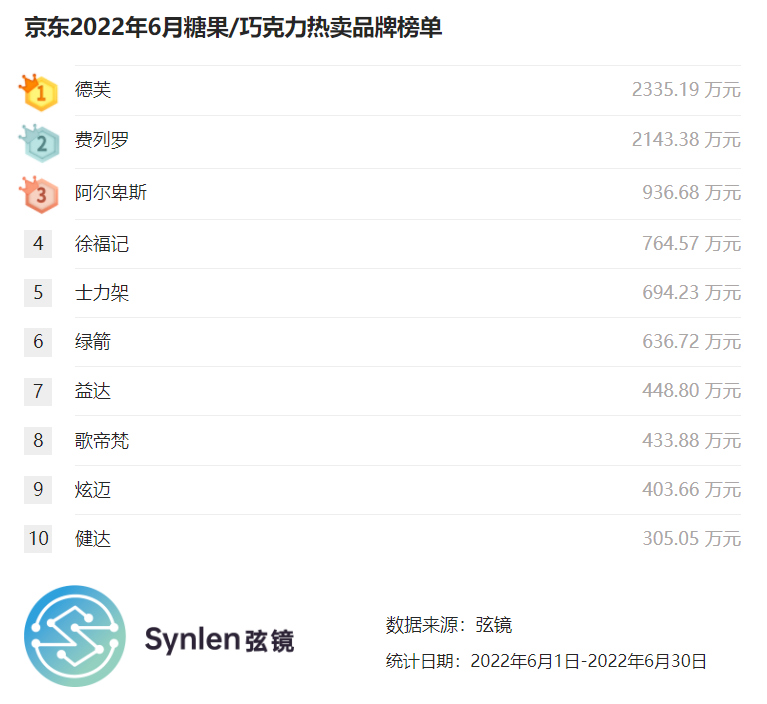
Task: Click the gold rank 1 crown badge
Action: [x=39, y=92]
